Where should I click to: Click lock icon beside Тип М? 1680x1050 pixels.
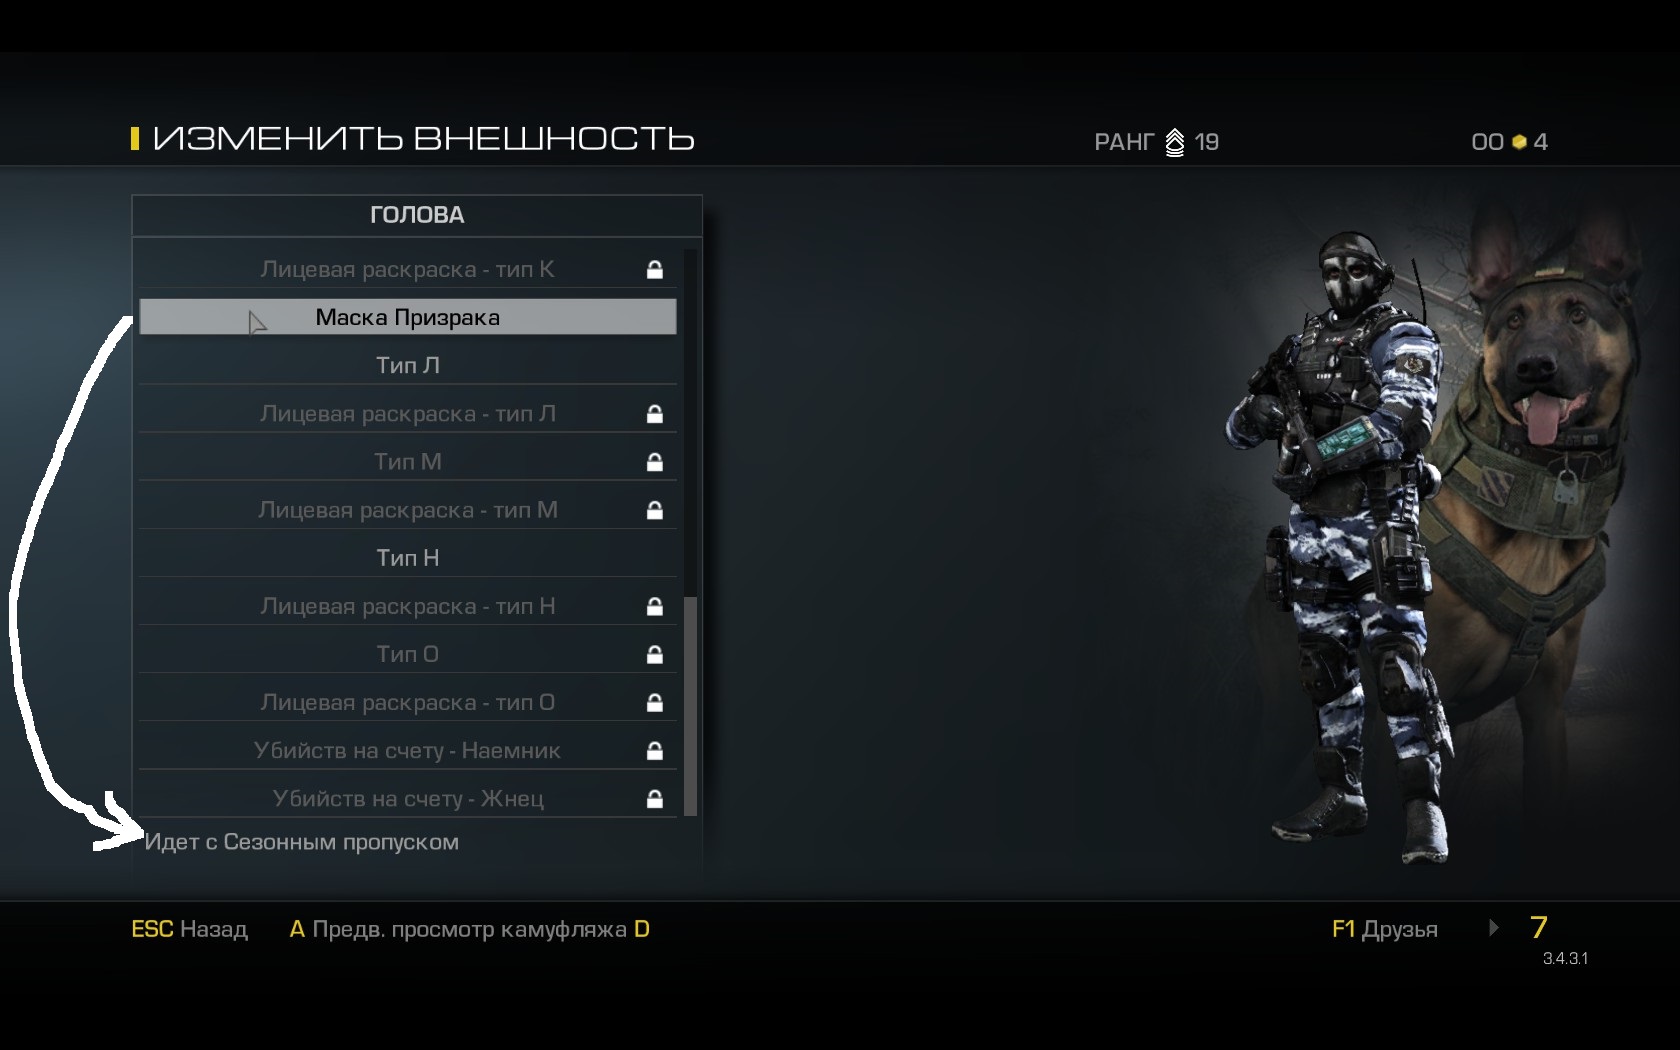(654, 462)
